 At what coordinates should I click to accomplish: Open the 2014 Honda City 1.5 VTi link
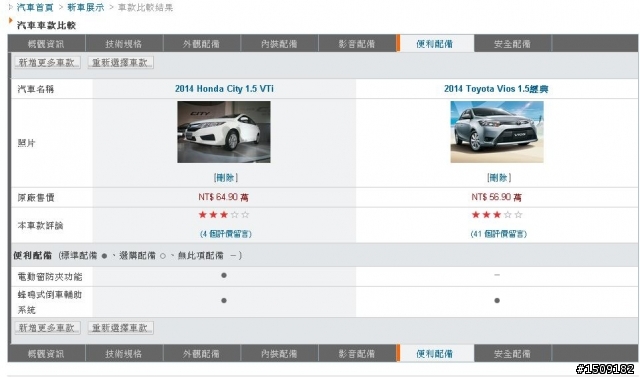(224, 89)
